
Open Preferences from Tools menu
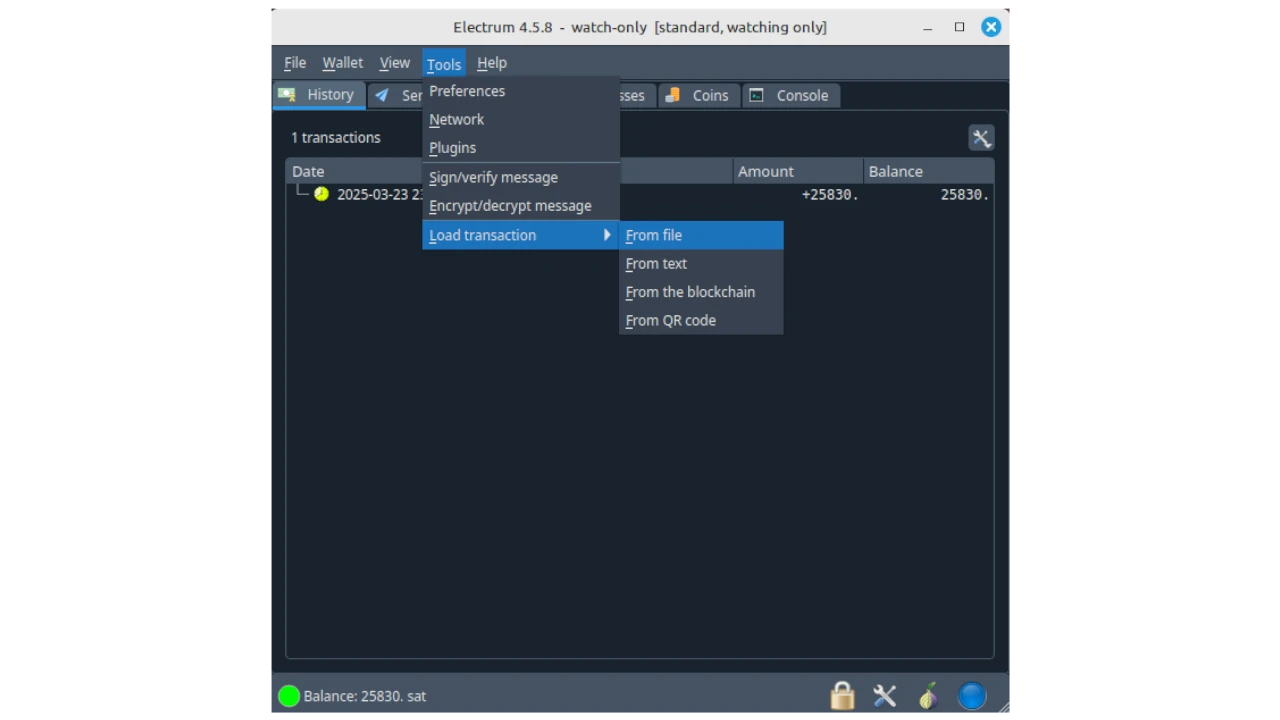[x=467, y=91]
